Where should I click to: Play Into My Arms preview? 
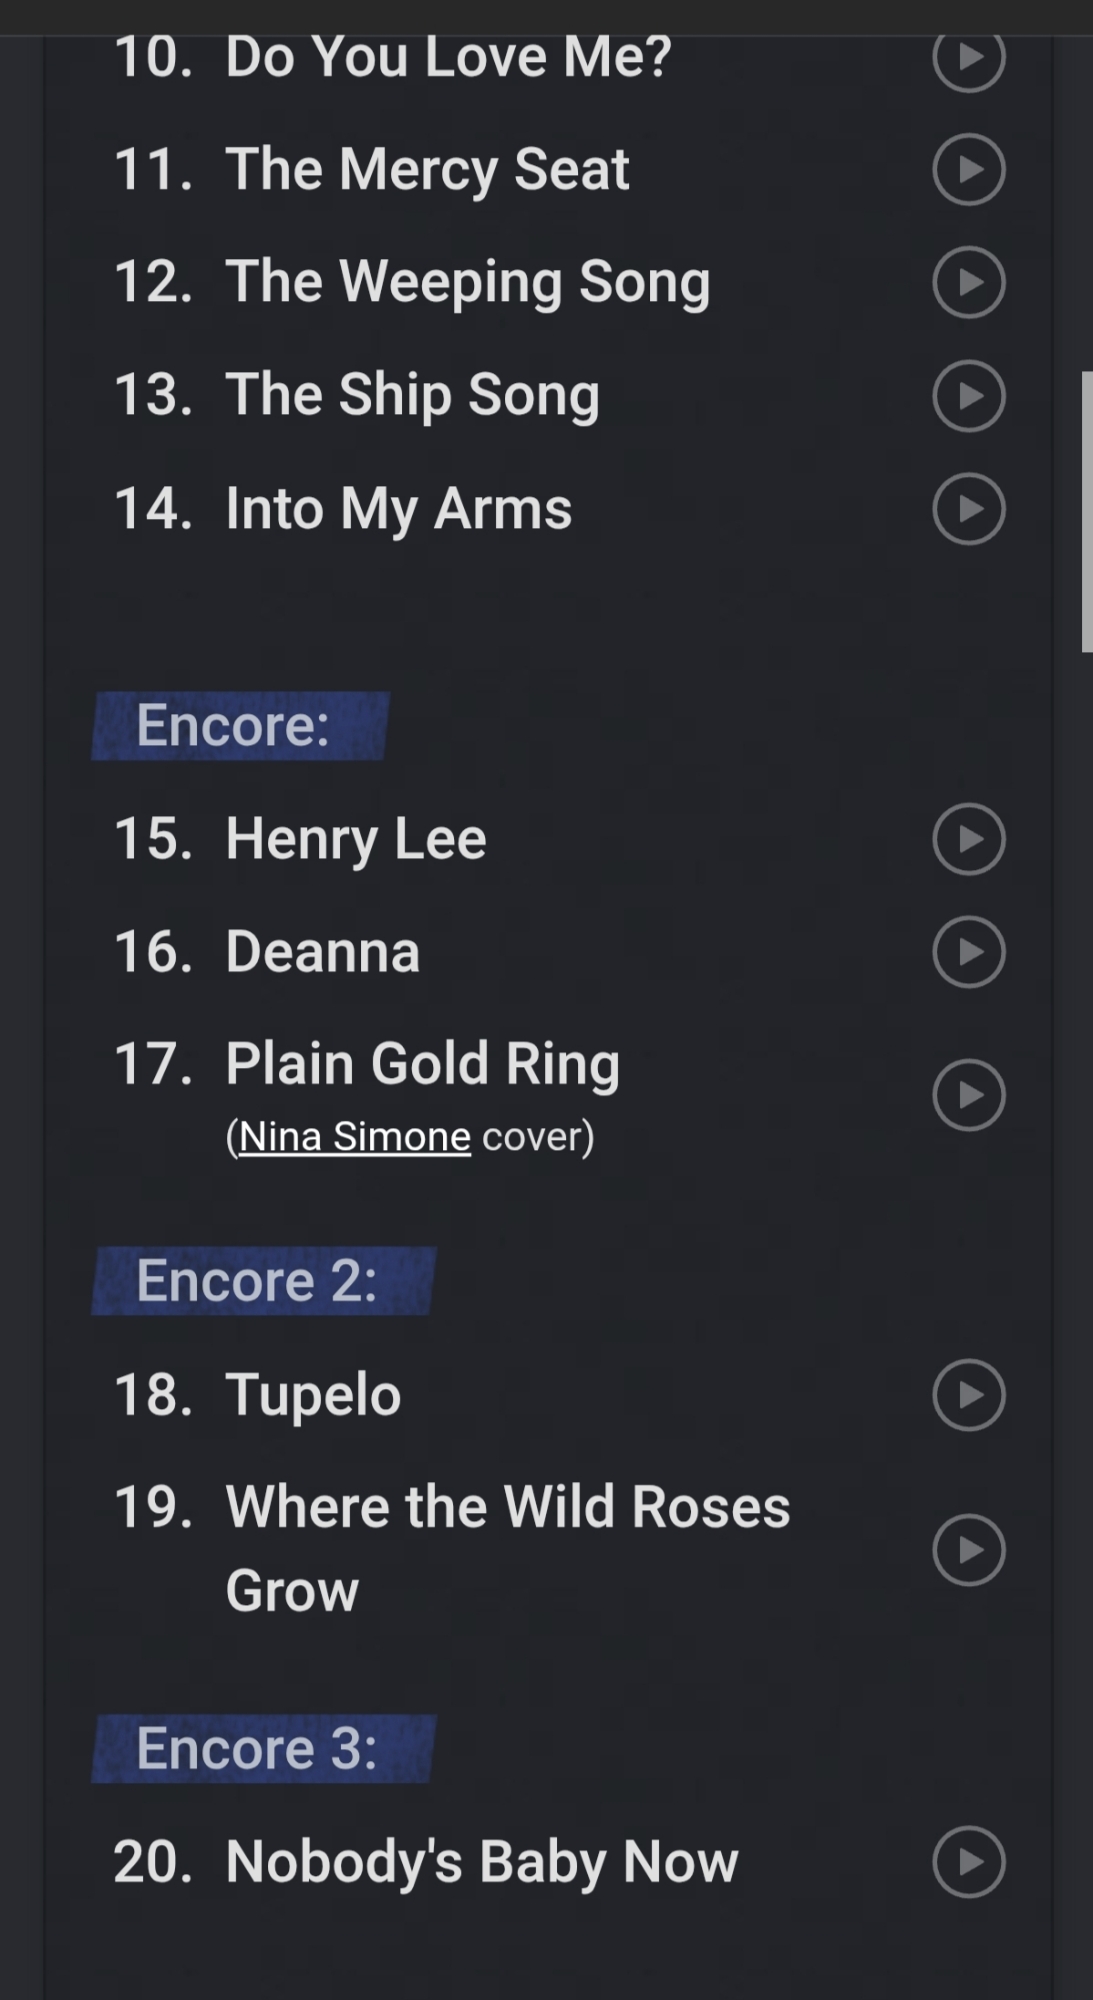point(968,508)
